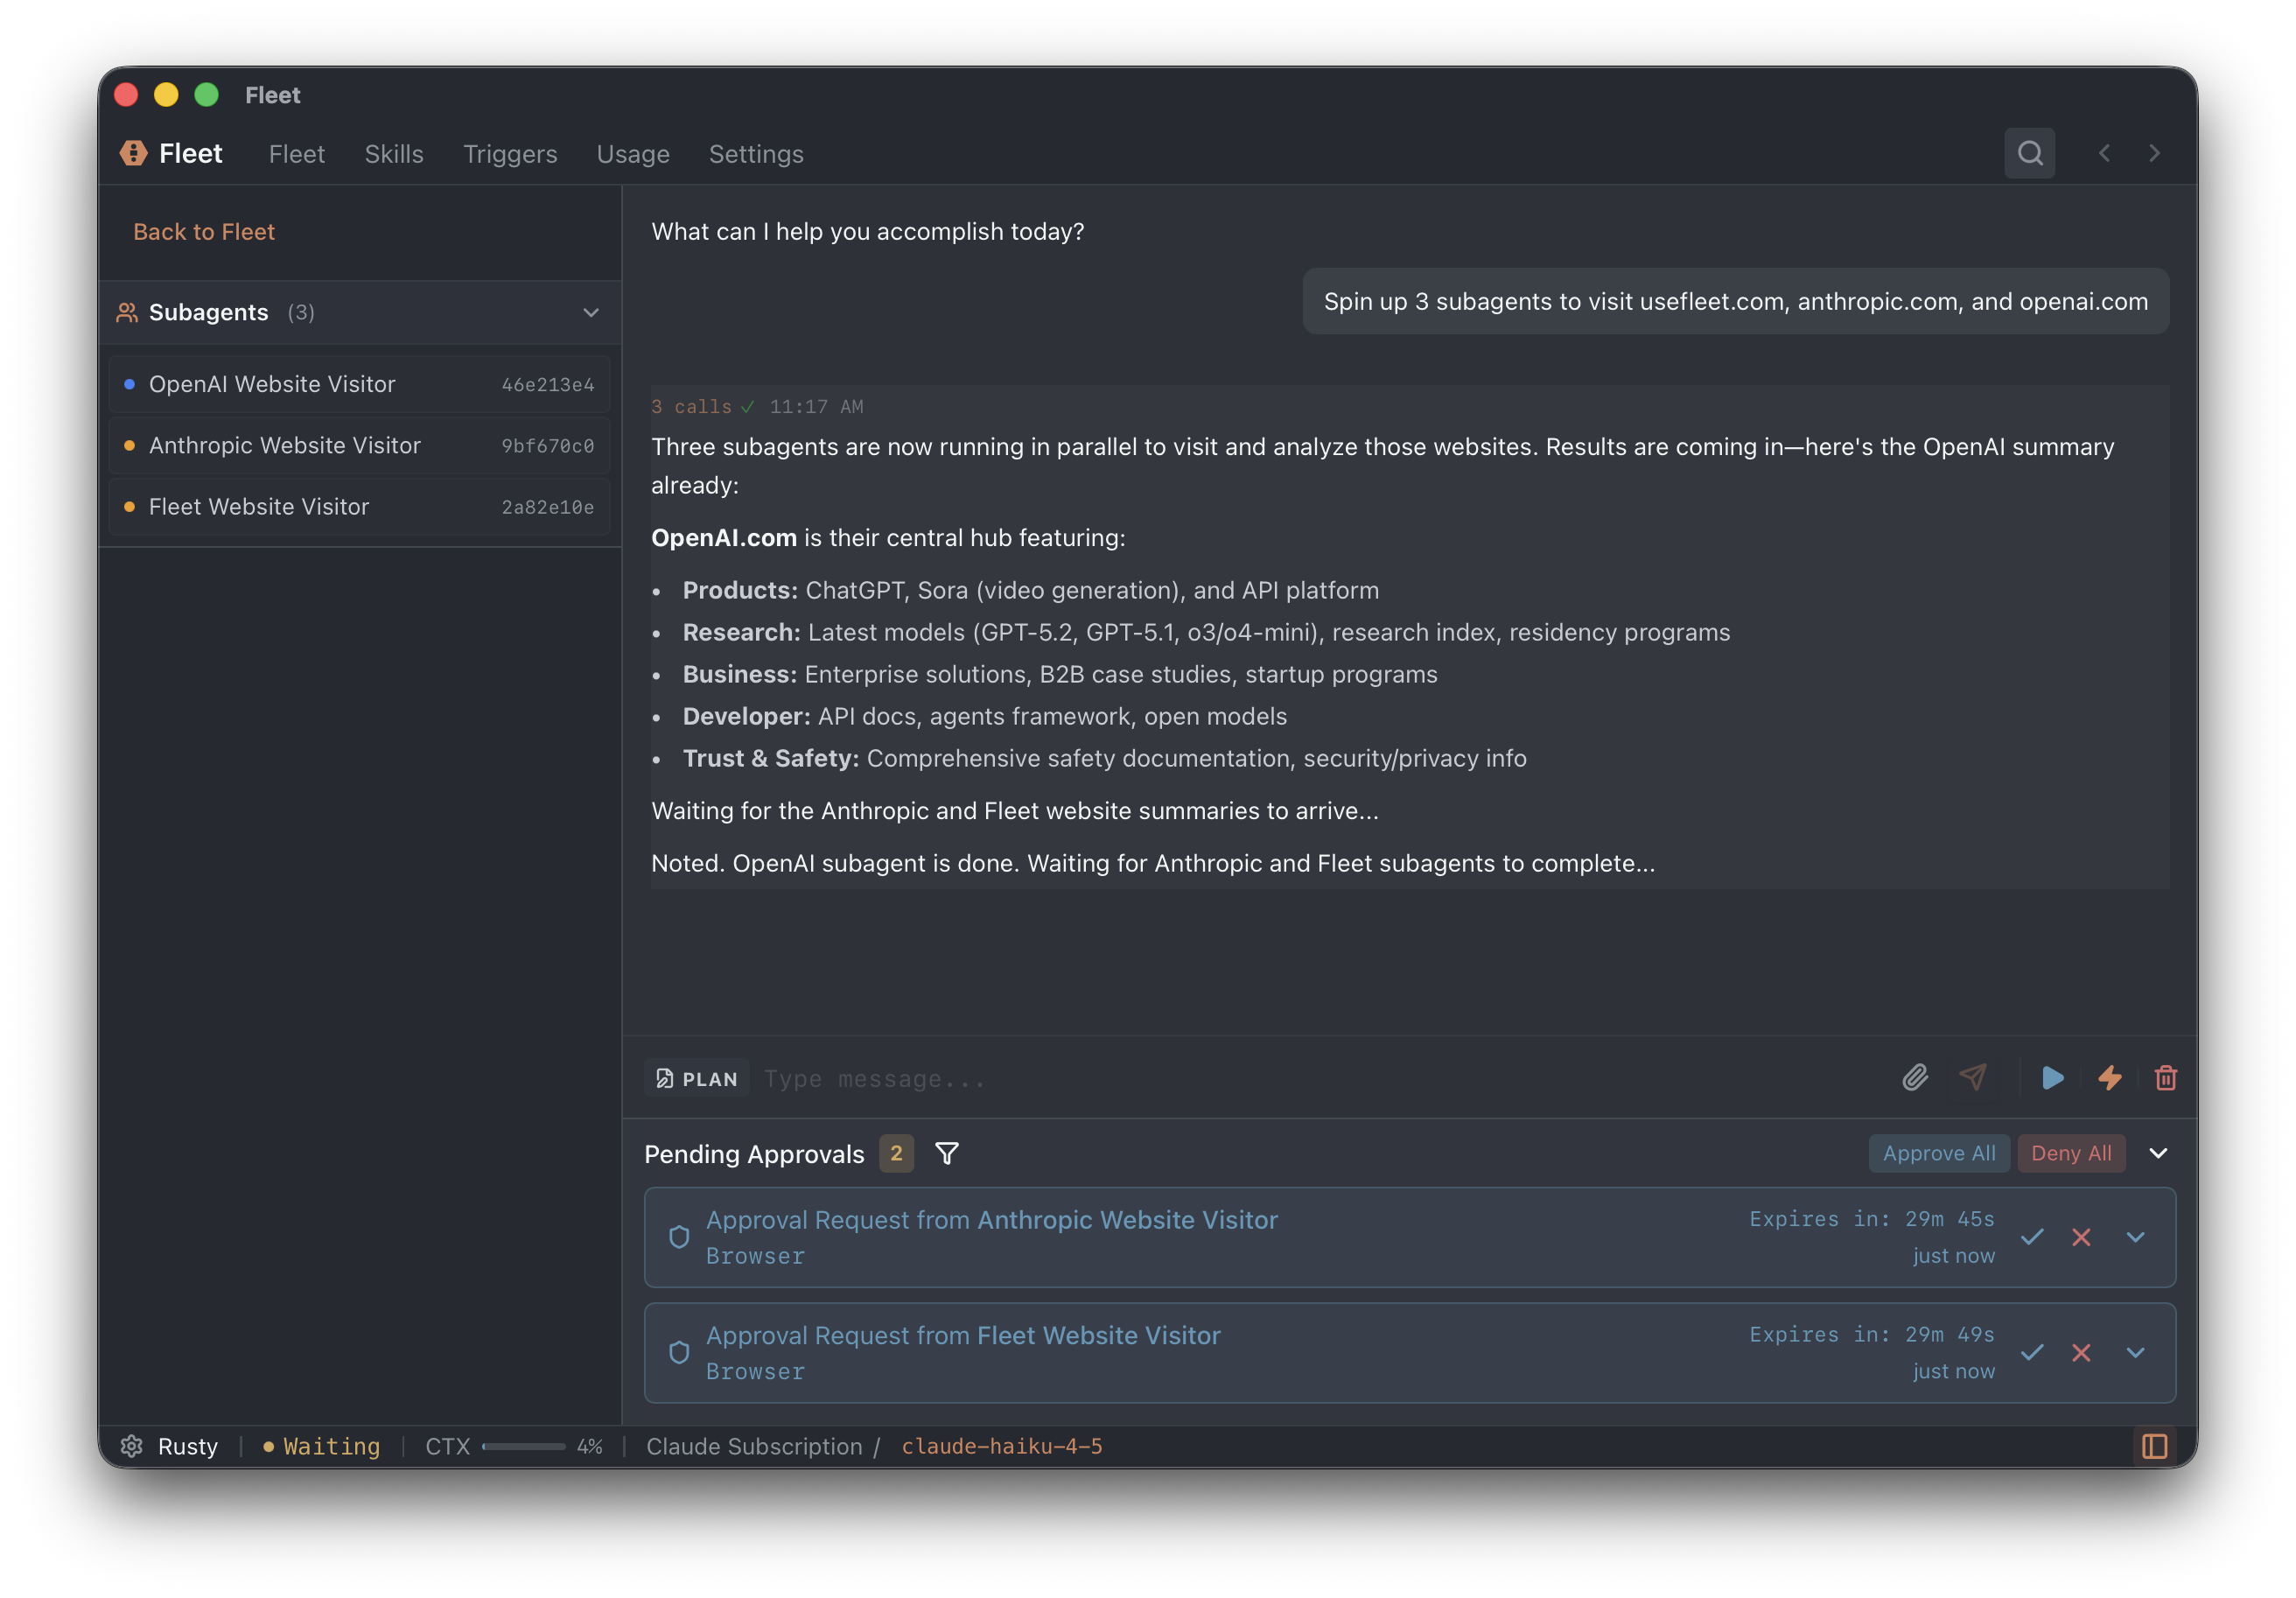Switch to the Skills tab
Image resolution: width=2296 pixels, height=1598 pixels.
393,154
